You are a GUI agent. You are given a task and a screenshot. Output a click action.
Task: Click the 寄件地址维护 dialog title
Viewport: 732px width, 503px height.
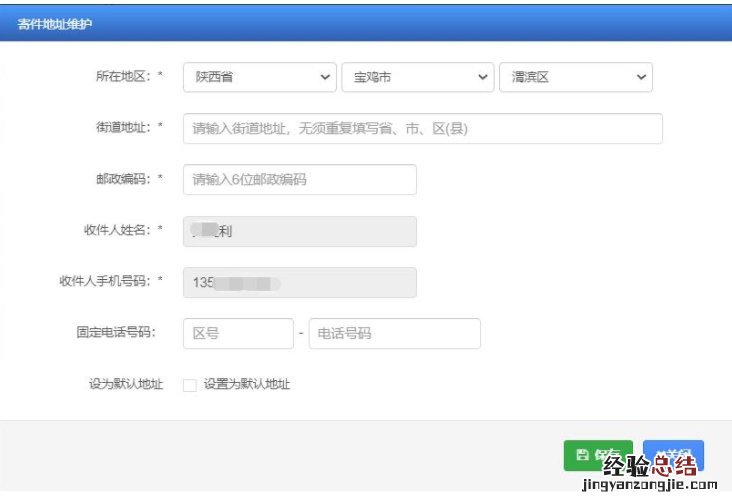[x=55, y=24]
